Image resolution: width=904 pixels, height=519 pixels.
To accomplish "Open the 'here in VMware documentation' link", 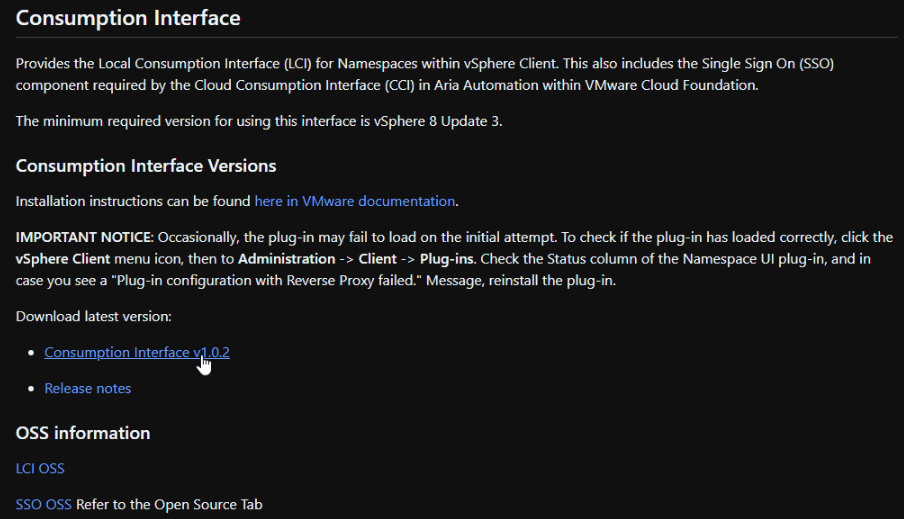I will coord(355,201).
